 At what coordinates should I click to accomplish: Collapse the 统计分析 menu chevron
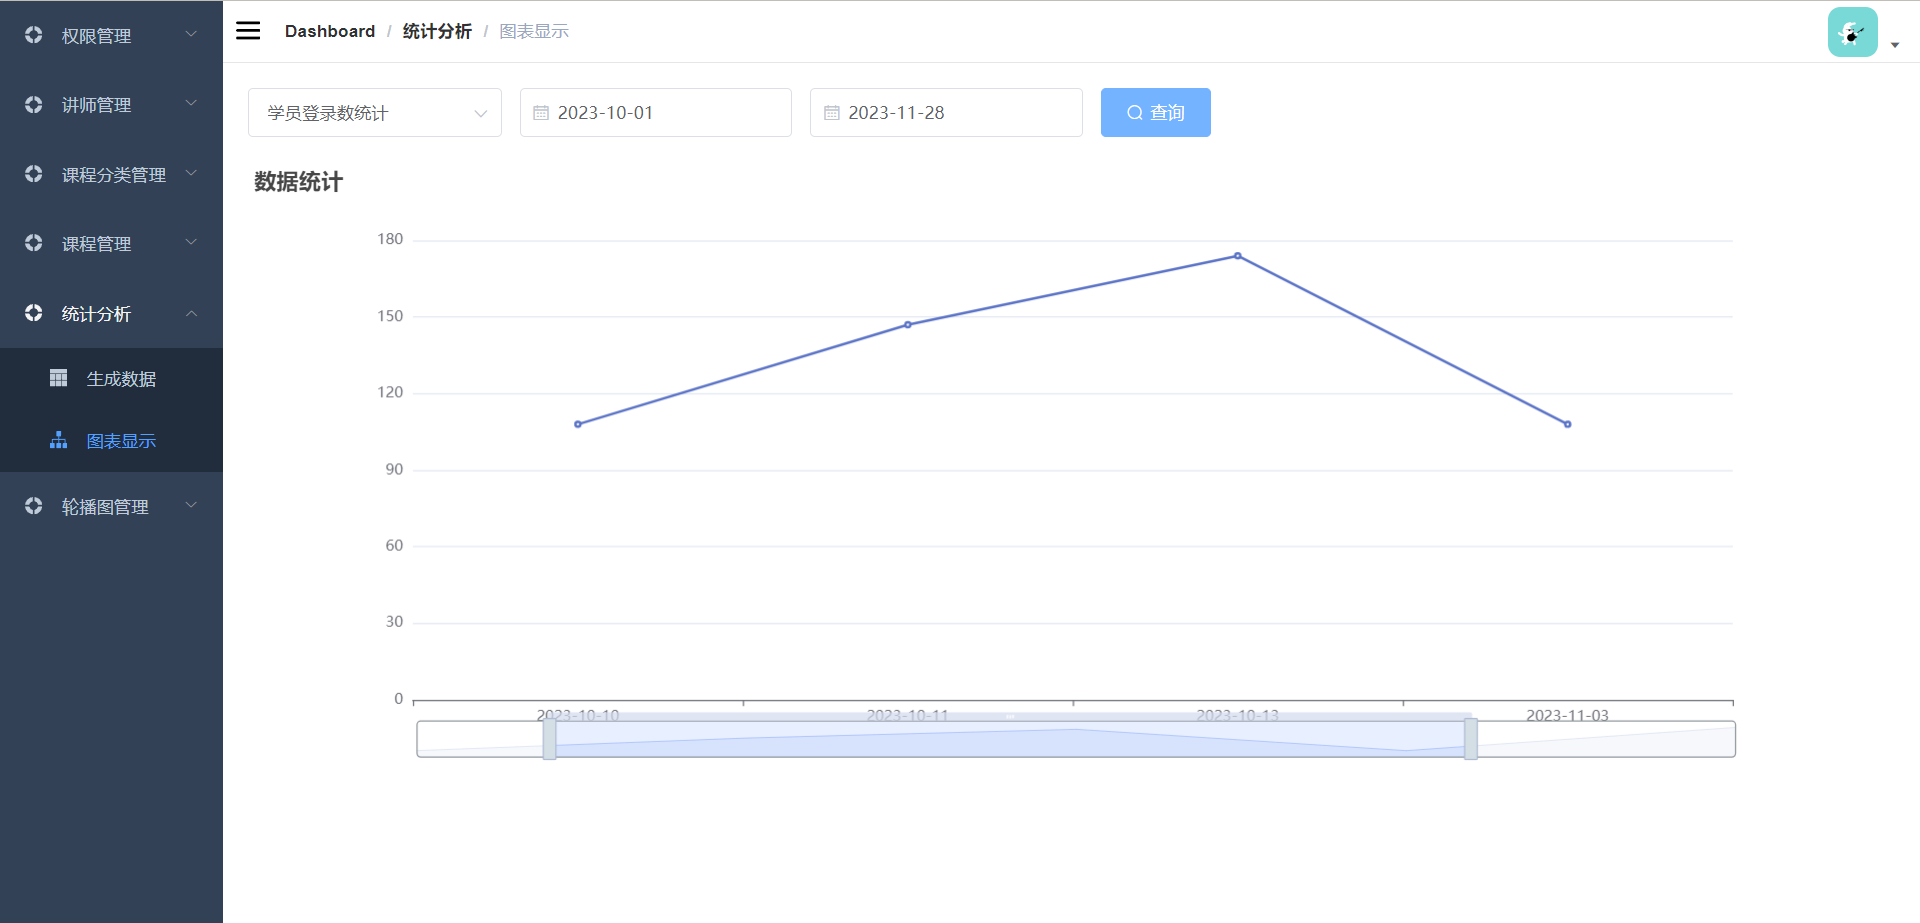(191, 314)
